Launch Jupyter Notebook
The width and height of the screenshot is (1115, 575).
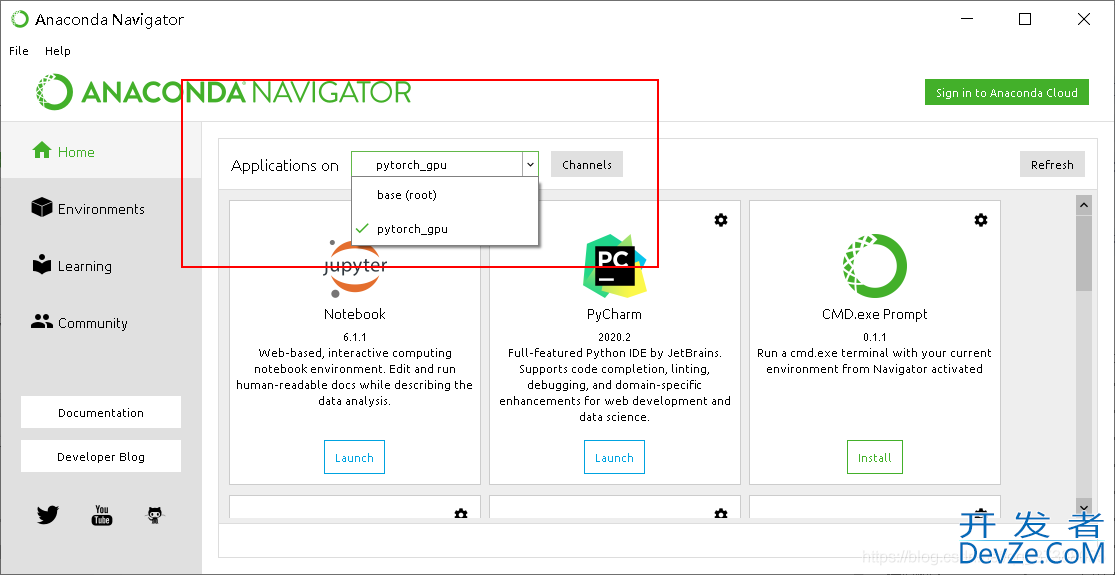point(354,458)
